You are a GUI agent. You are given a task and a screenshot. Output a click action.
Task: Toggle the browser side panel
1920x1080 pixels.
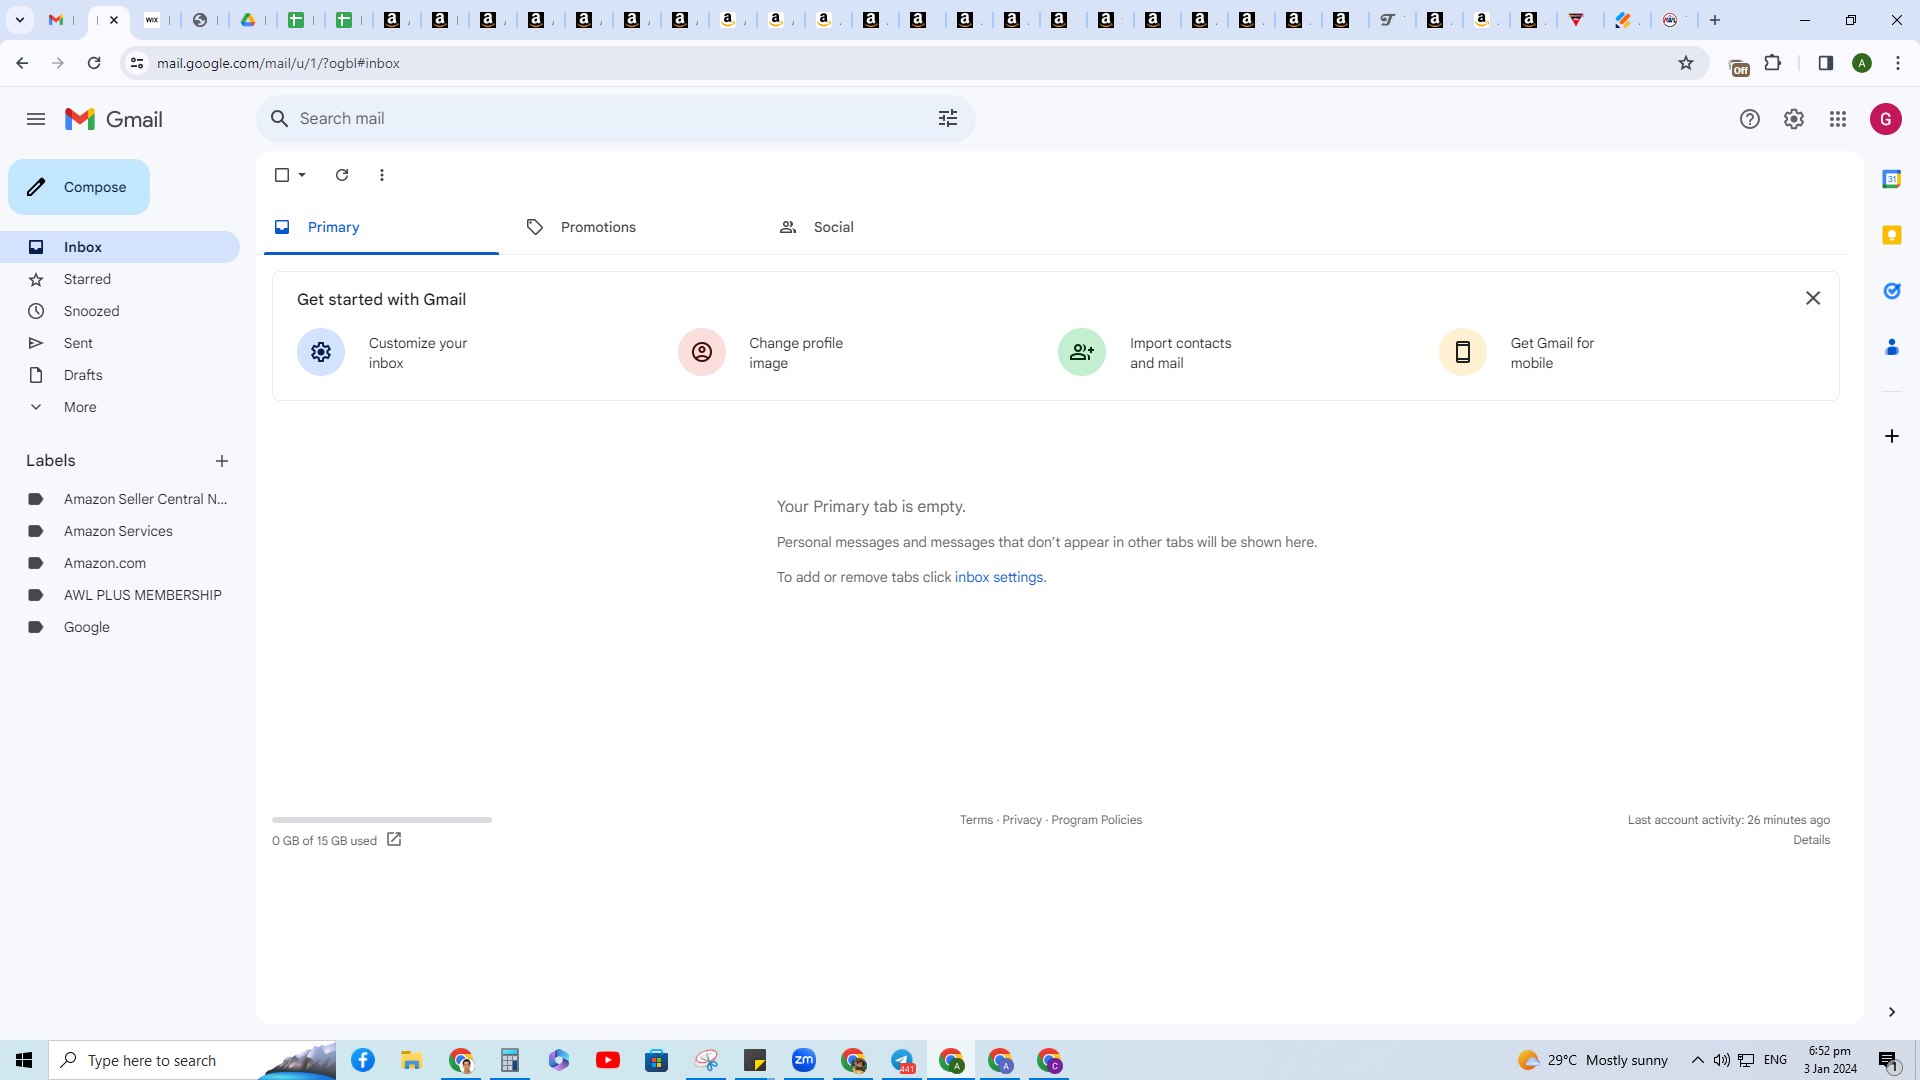point(1826,63)
